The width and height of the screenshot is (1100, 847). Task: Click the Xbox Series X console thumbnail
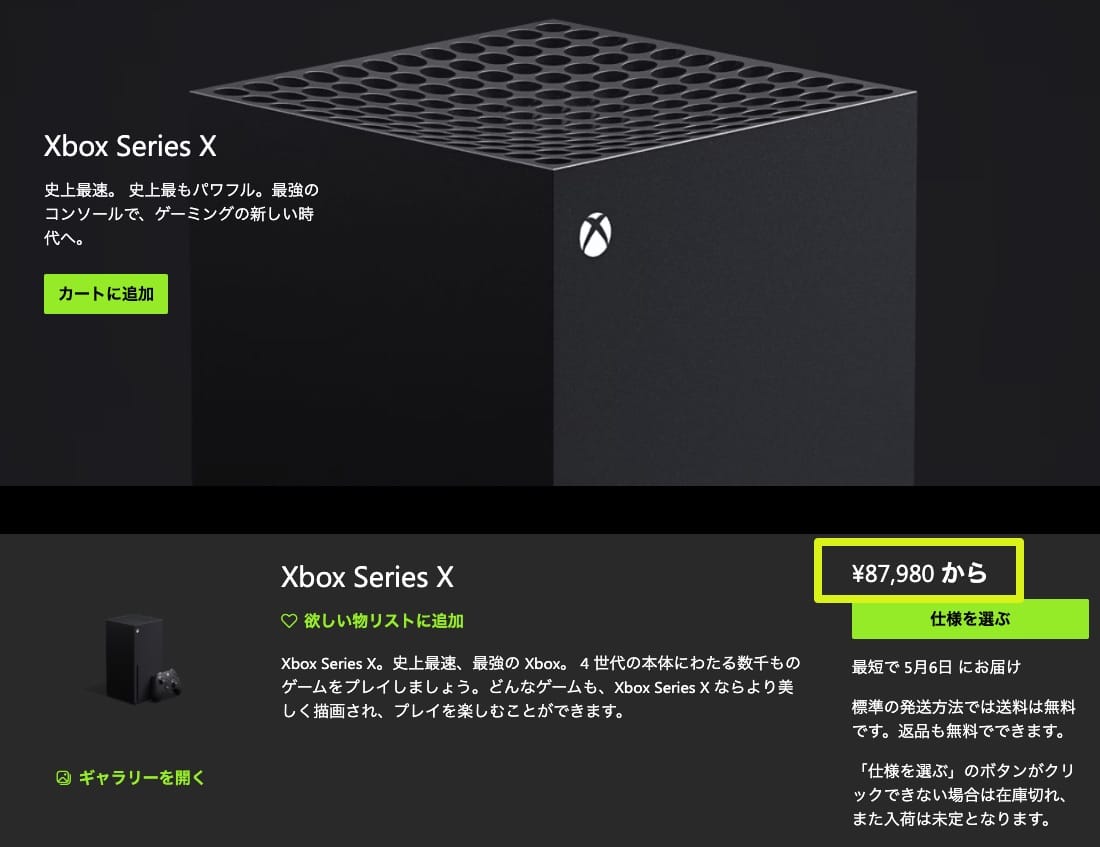point(135,658)
